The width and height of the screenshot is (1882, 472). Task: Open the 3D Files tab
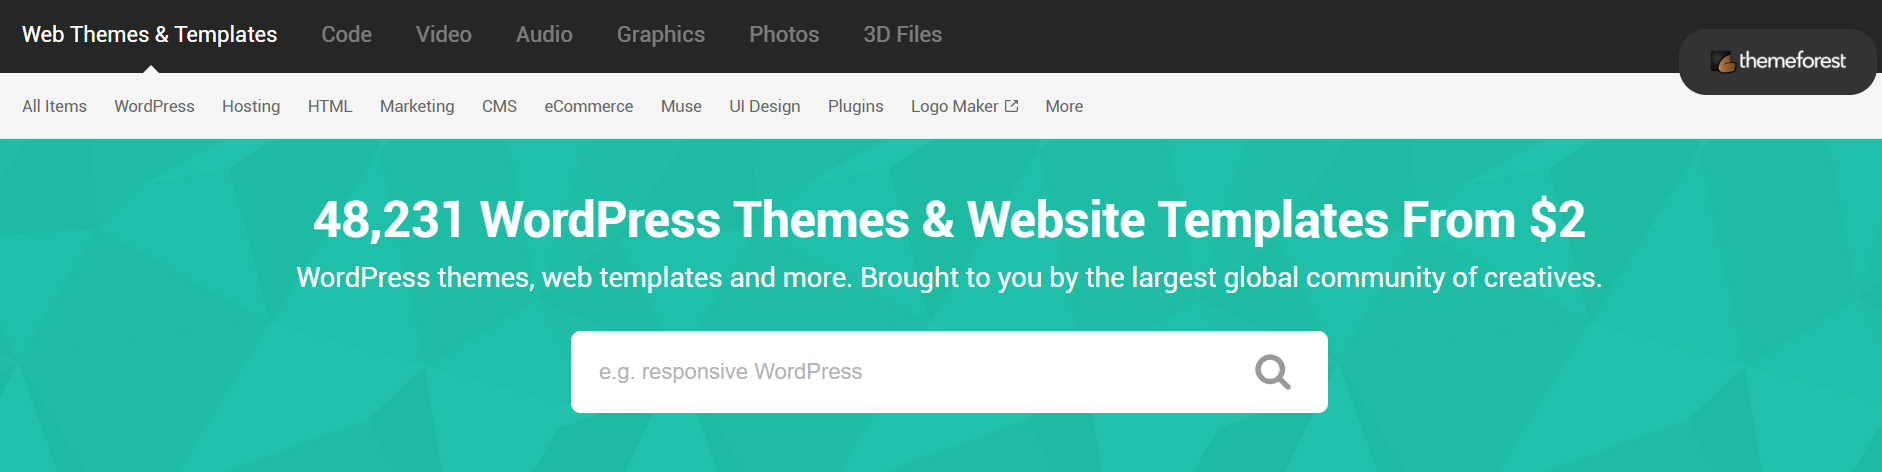[903, 35]
